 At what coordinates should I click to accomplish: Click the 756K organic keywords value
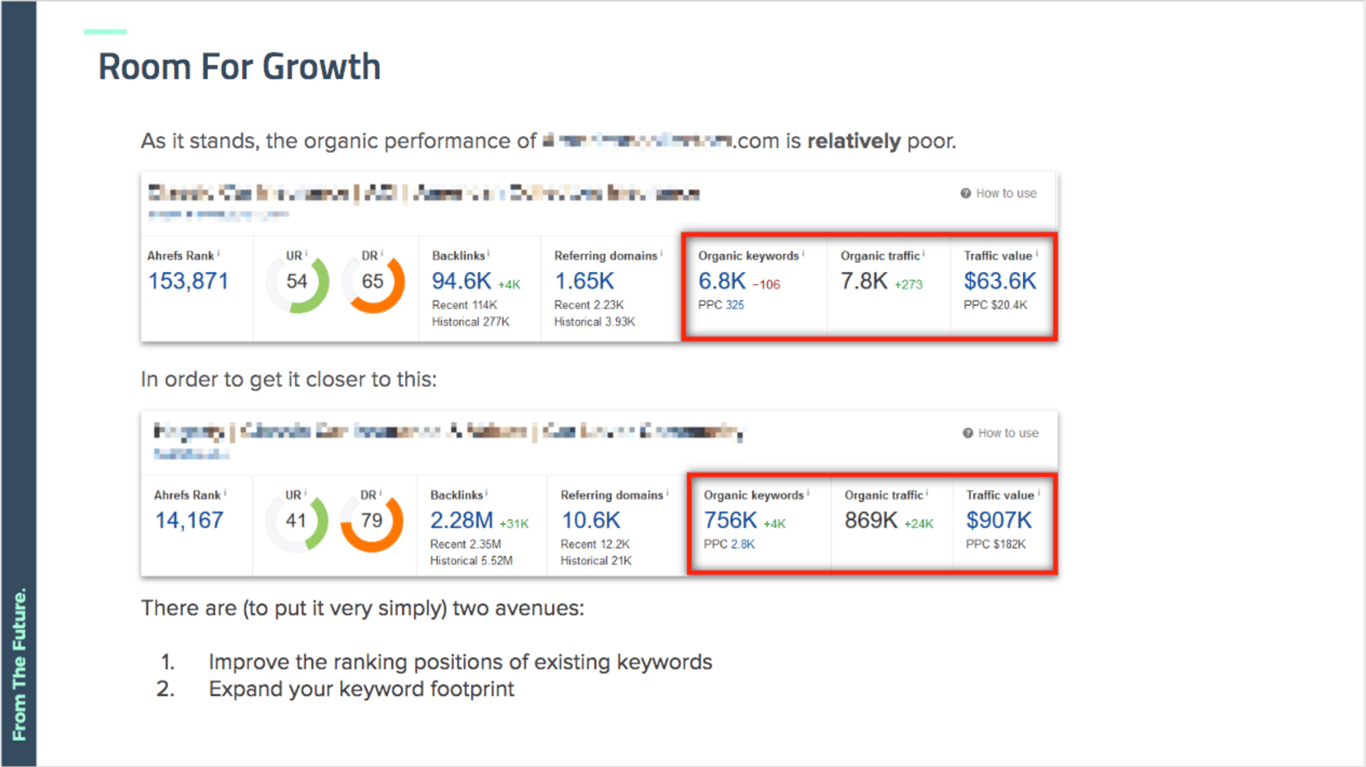730,520
